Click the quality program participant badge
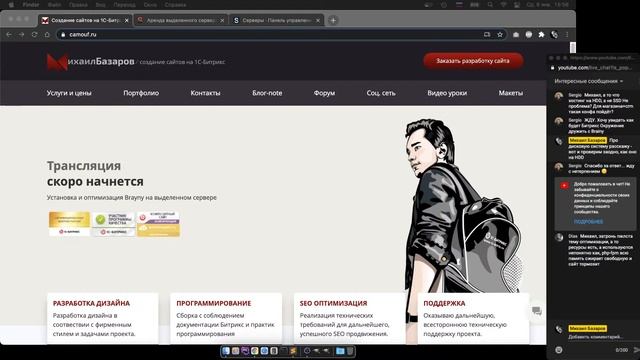This screenshot has height=360, width=640. (113, 224)
